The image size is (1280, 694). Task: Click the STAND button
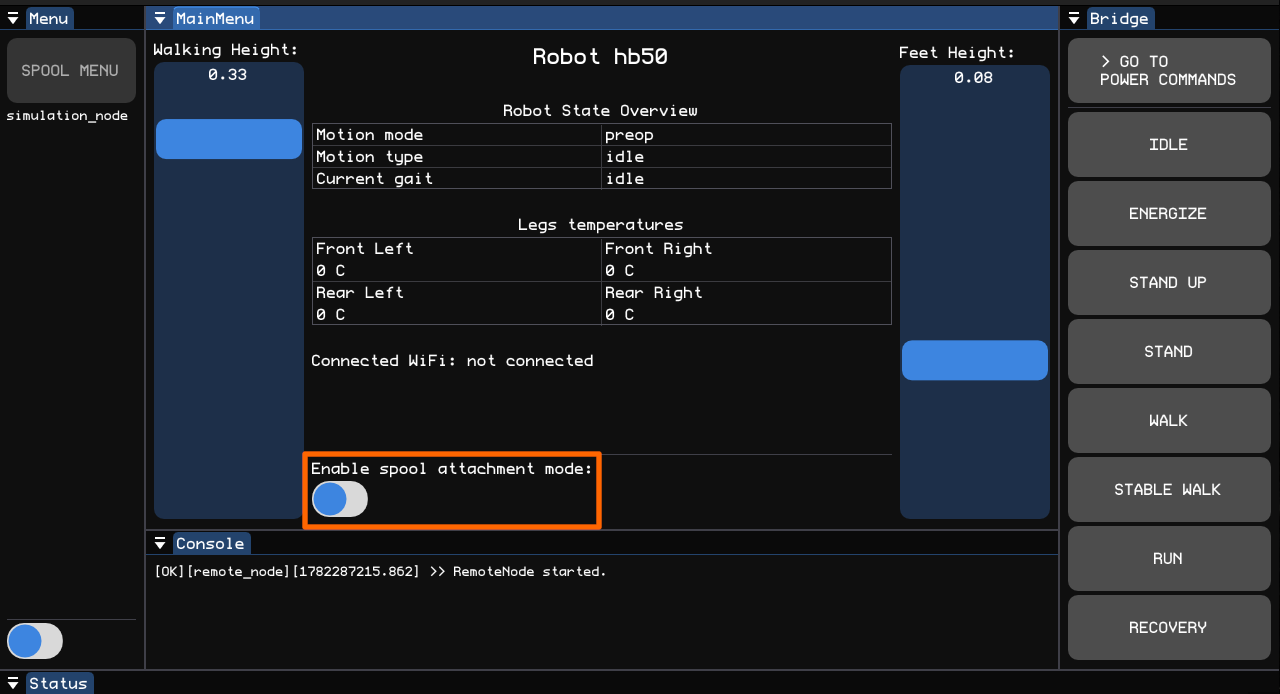pyautogui.click(x=1168, y=351)
